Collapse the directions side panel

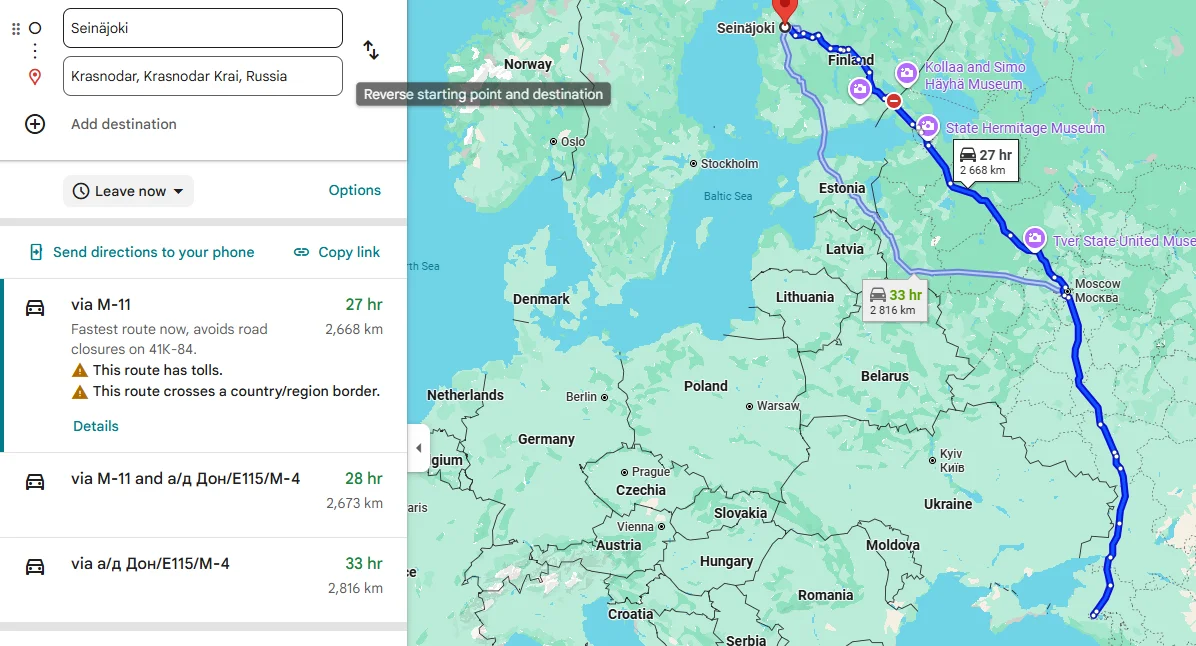click(419, 448)
